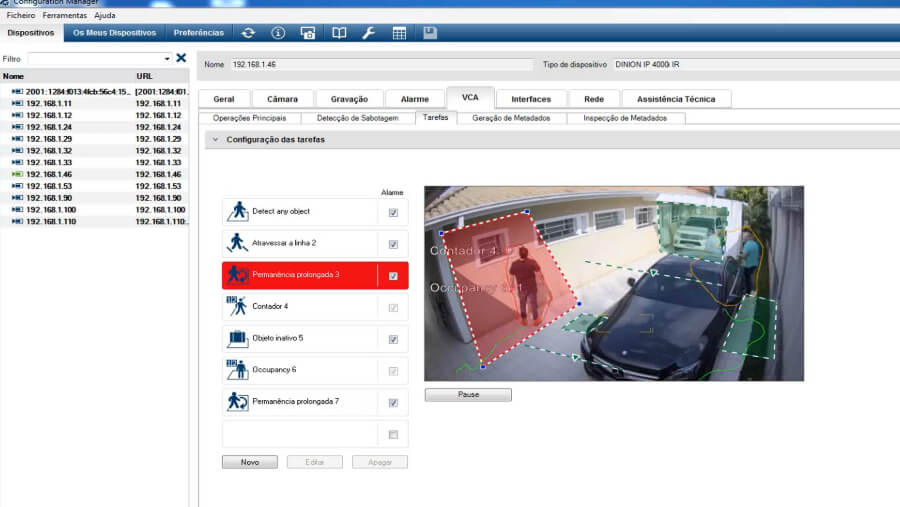The height and width of the screenshot is (507, 900).
Task: Toggle alarm checkbox for Detect any object
Action: click(393, 212)
